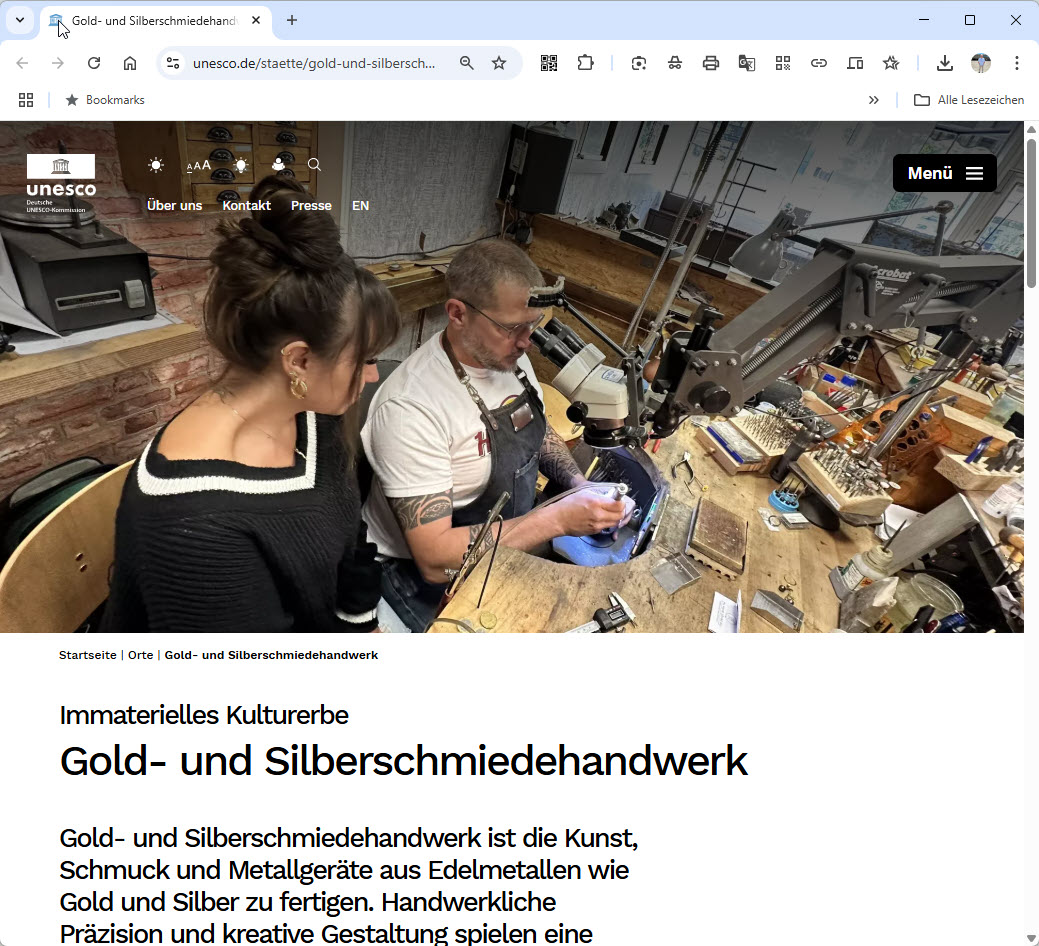
Task: Click the UNESCO logo in the header
Action: (x=61, y=184)
